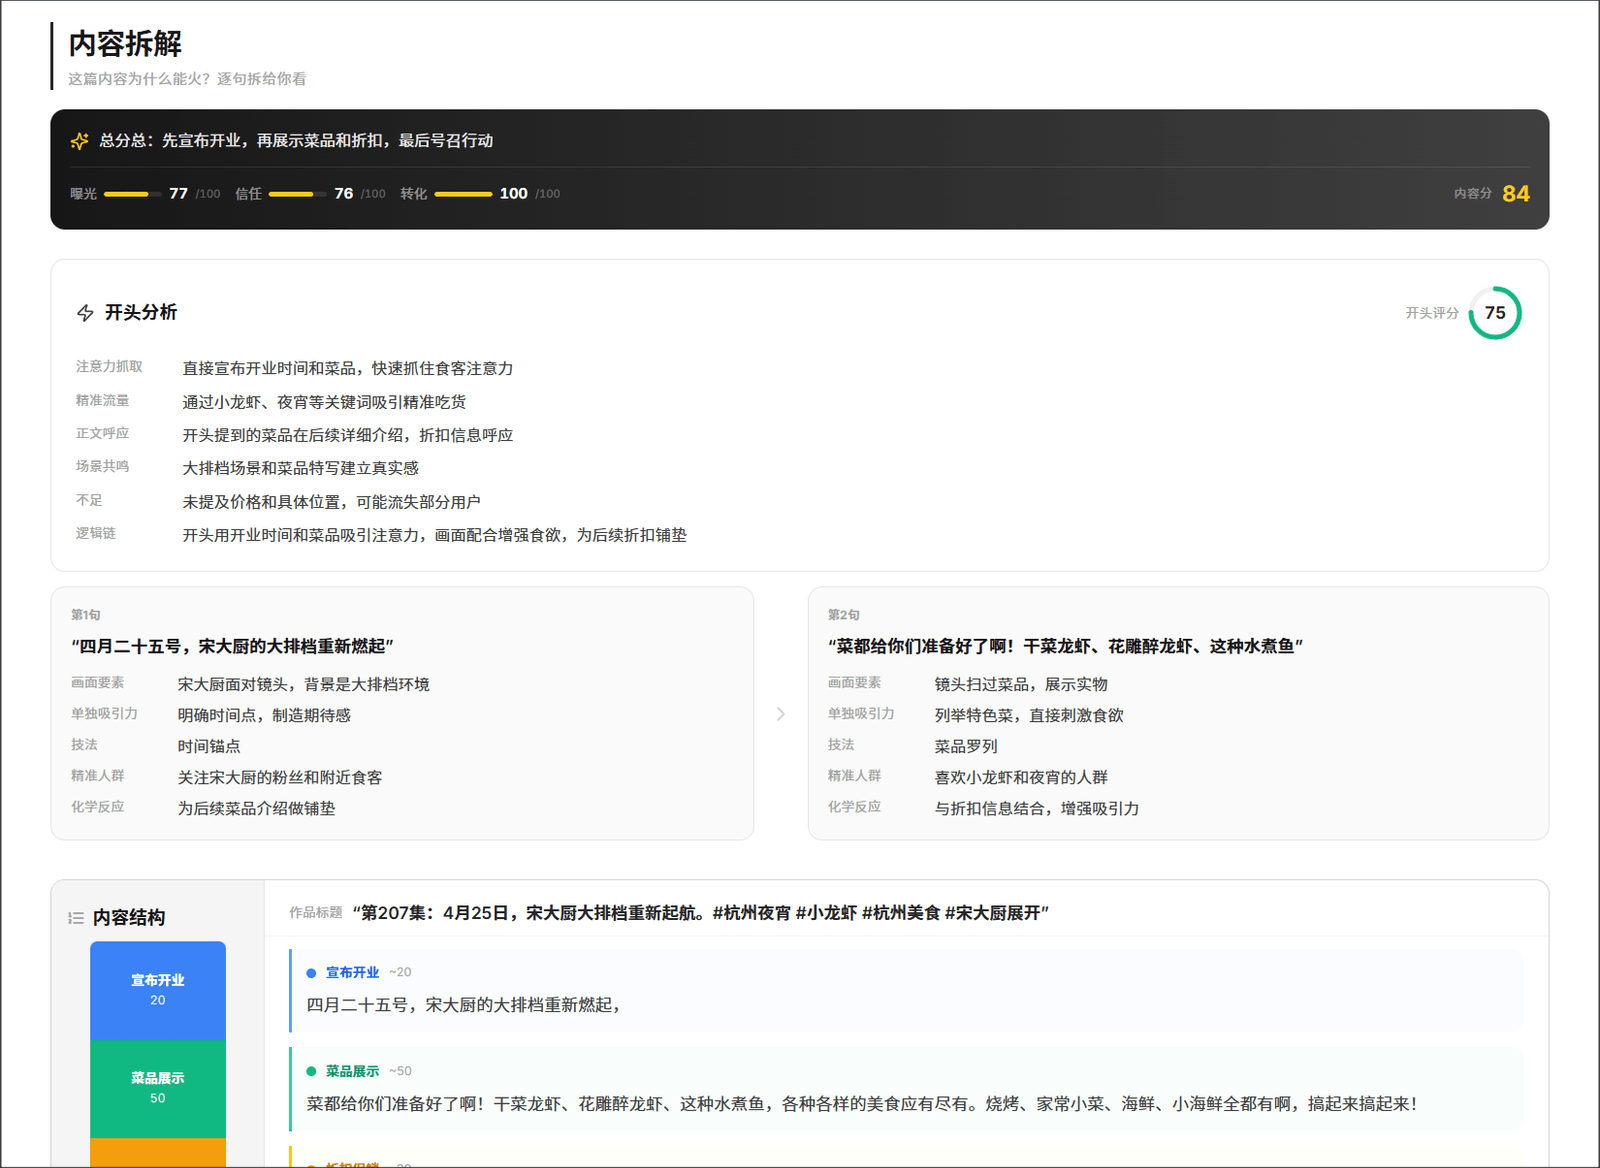Screen dimensions: 1600x1168
Task: Click the 信任 score value 76
Action: [343, 194]
